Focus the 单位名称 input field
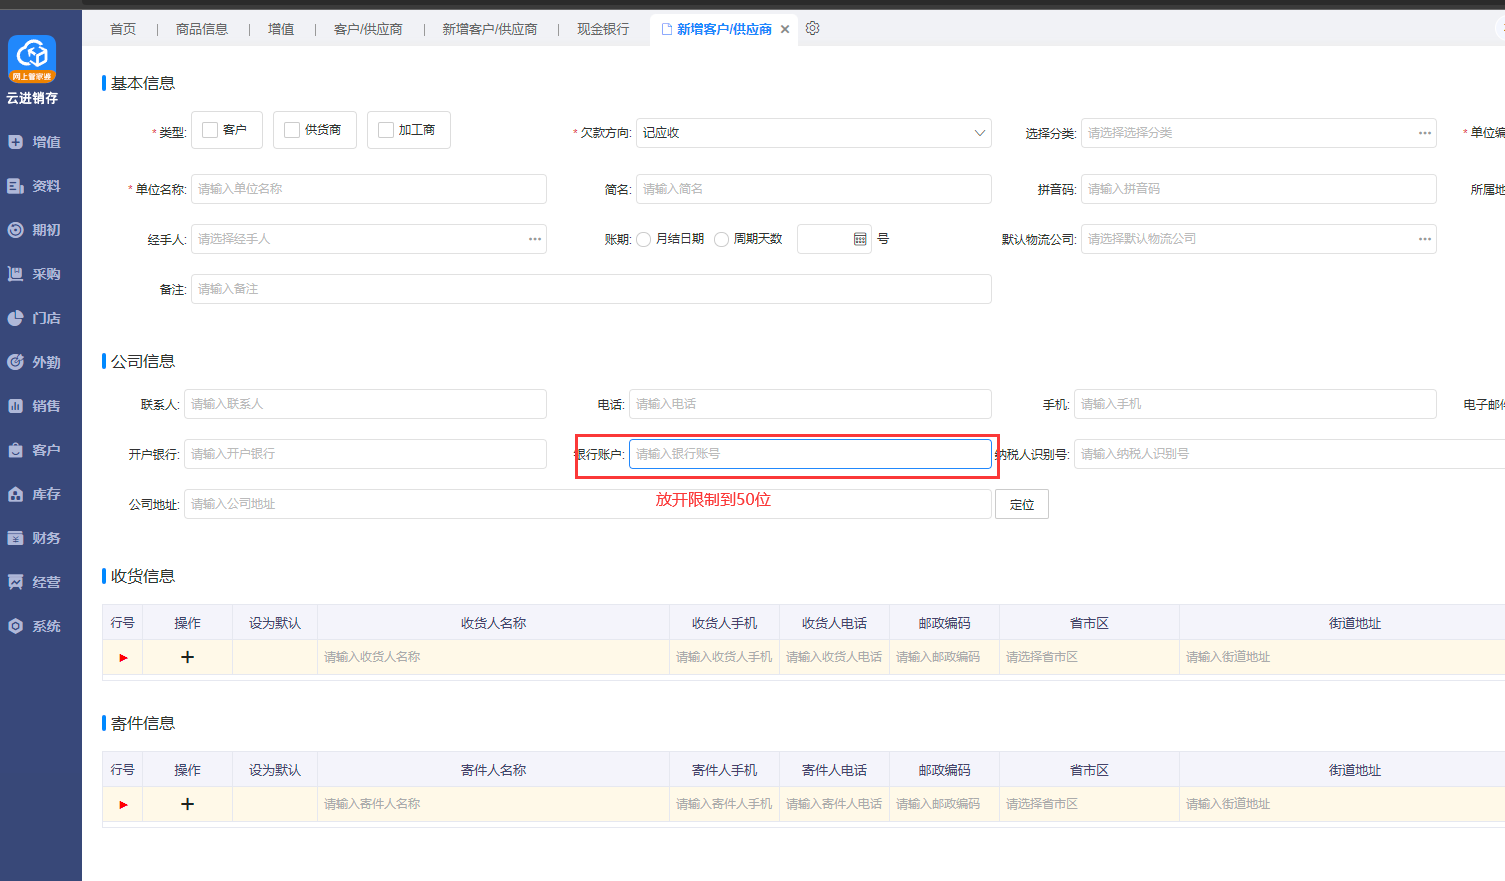This screenshot has width=1505, height=881. pos(369,189)
